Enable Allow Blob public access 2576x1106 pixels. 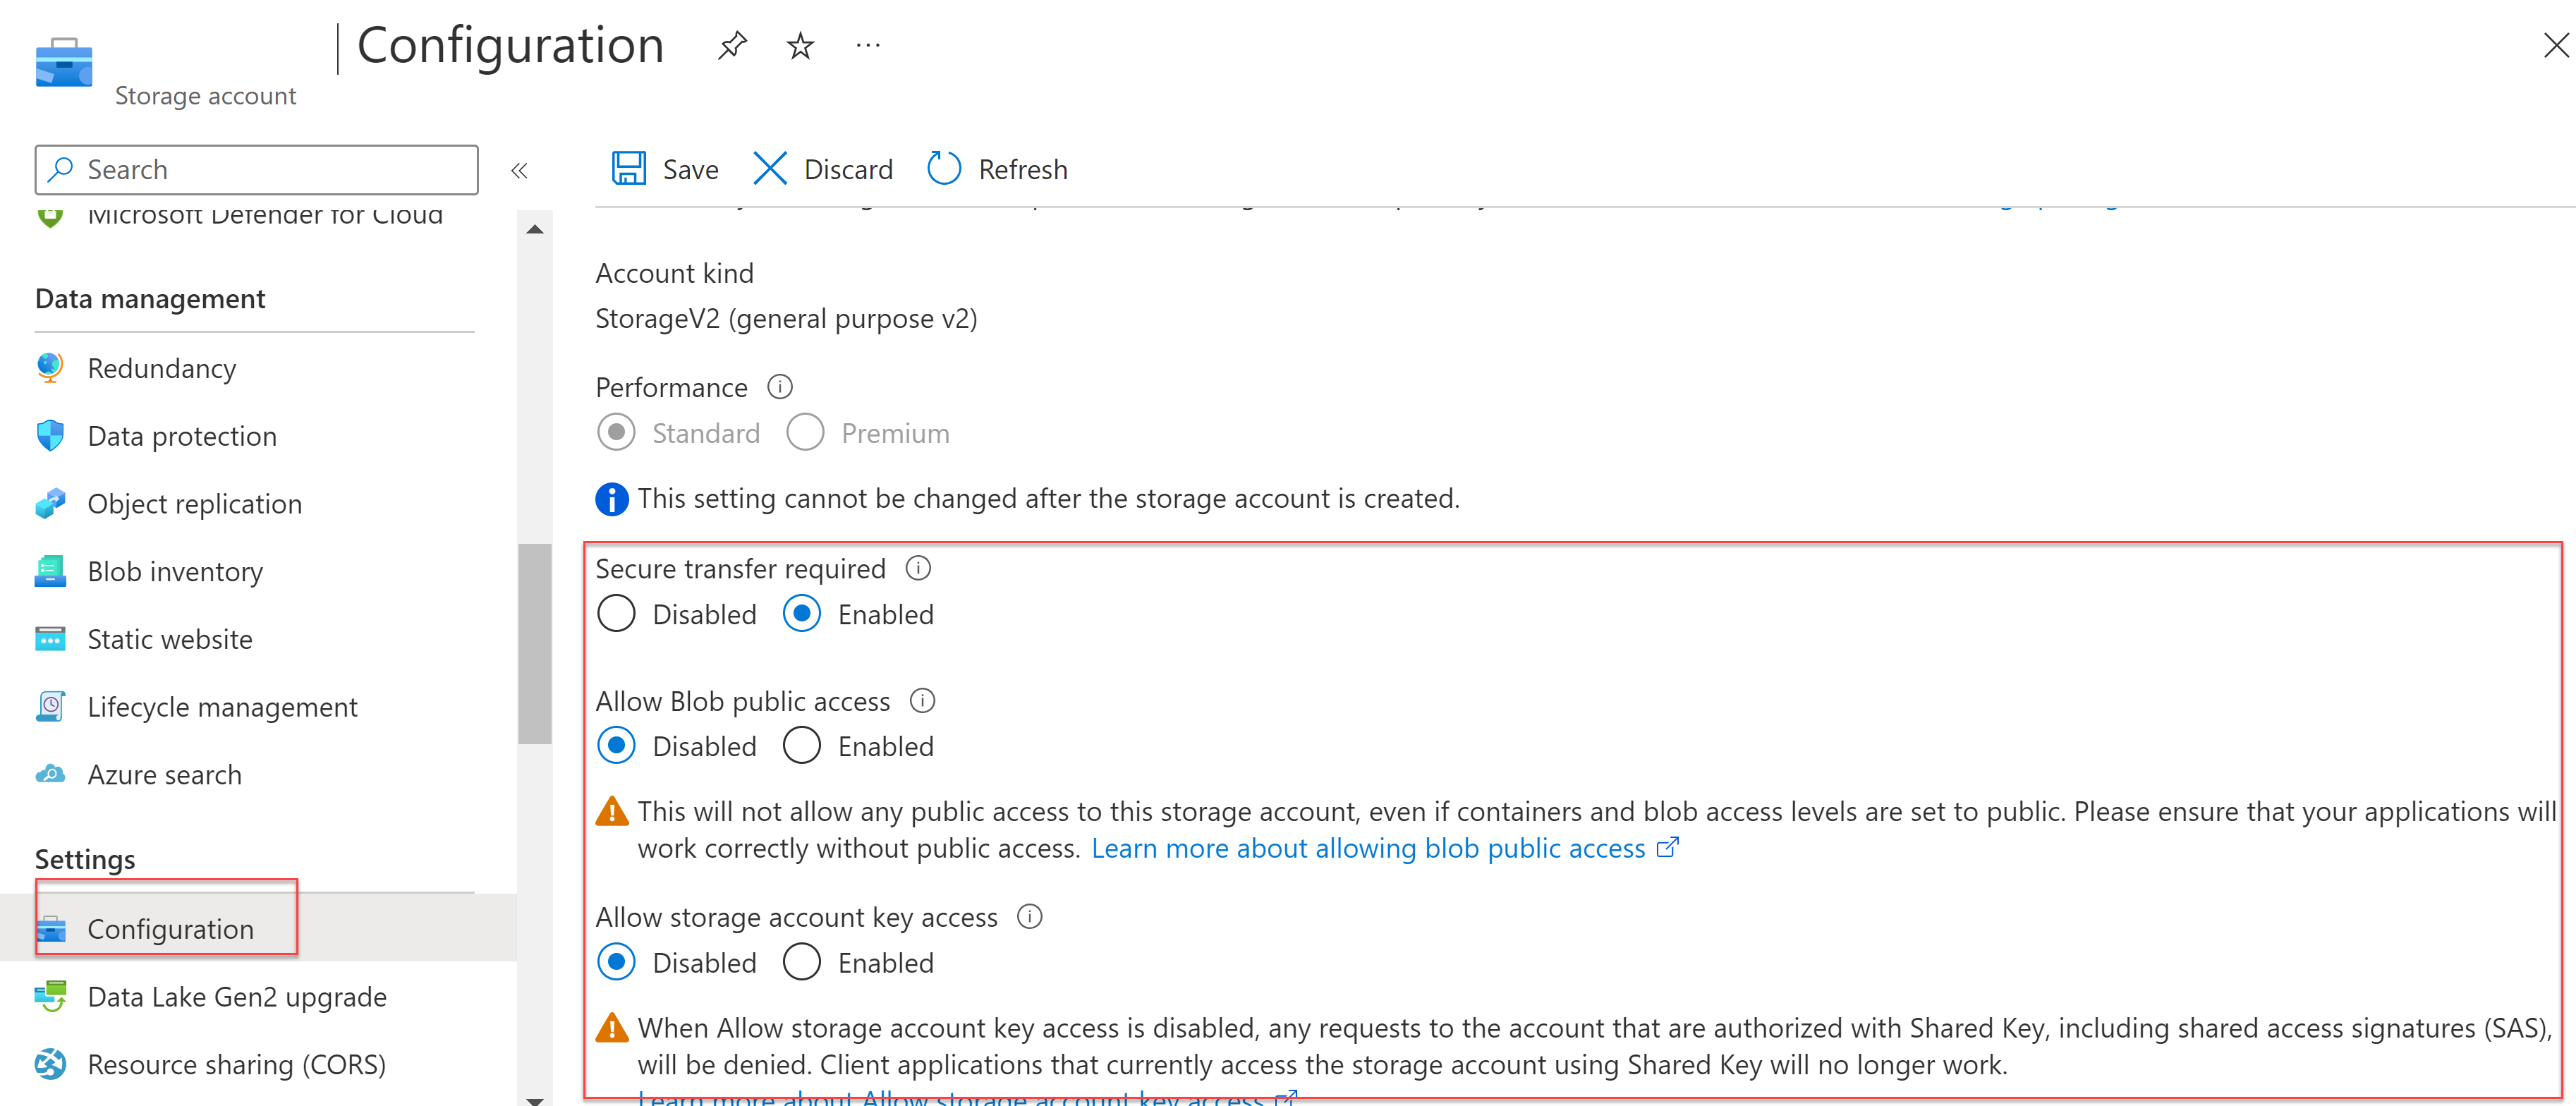tap(802, 746)
